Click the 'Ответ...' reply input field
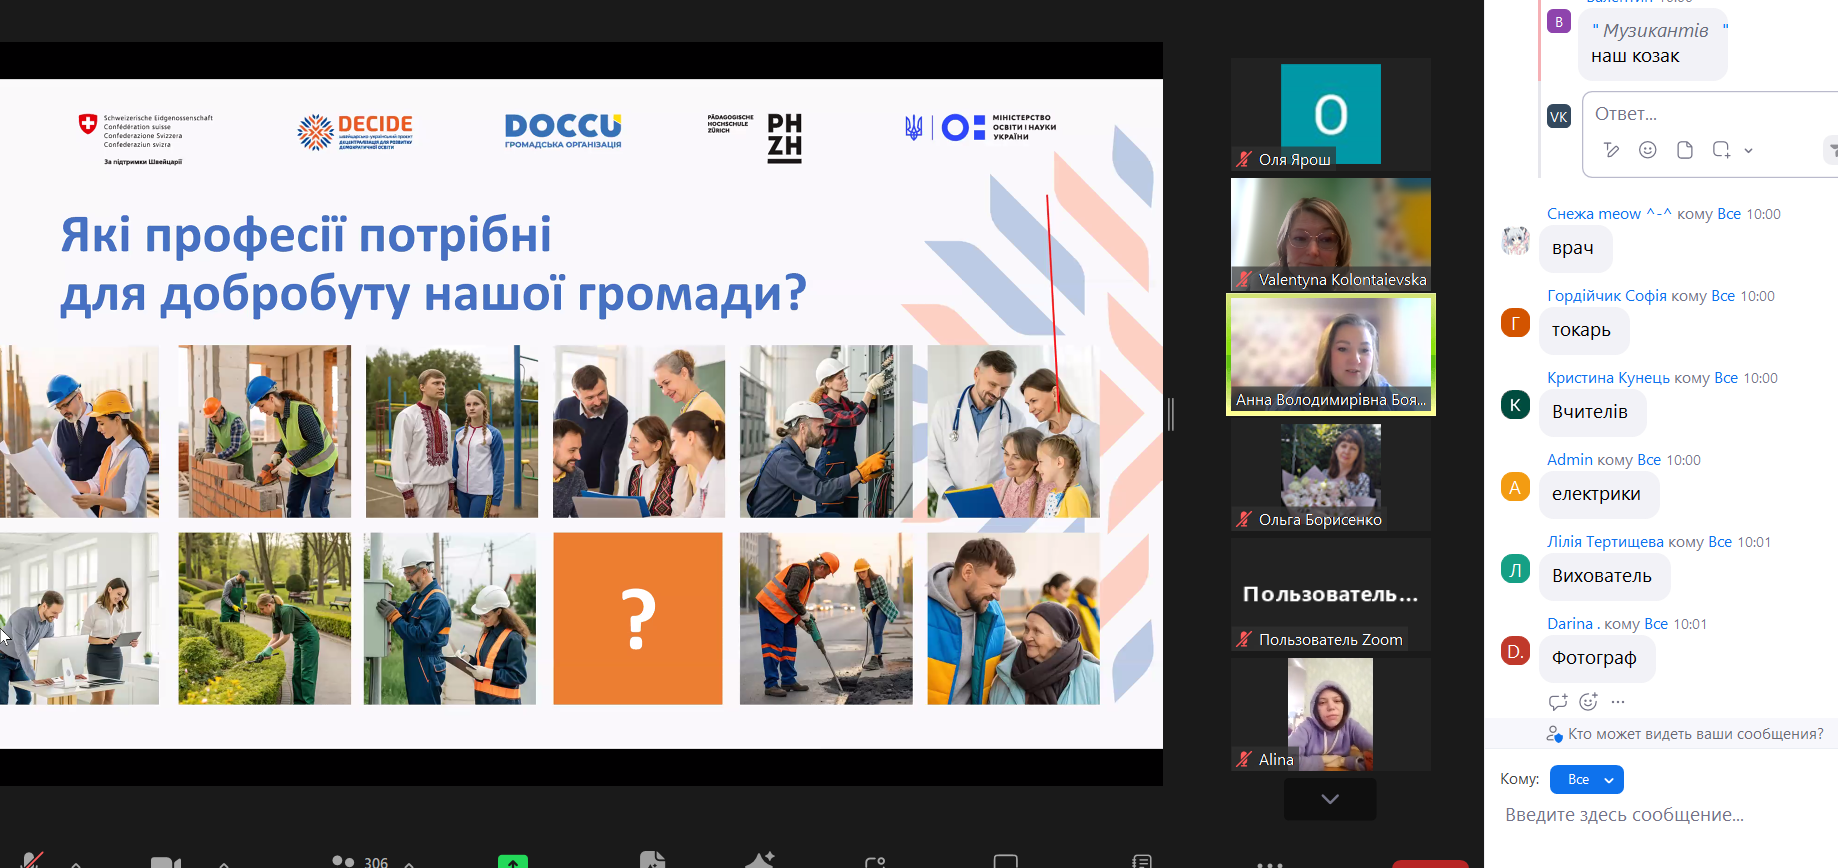 (x=1700, y=114)
